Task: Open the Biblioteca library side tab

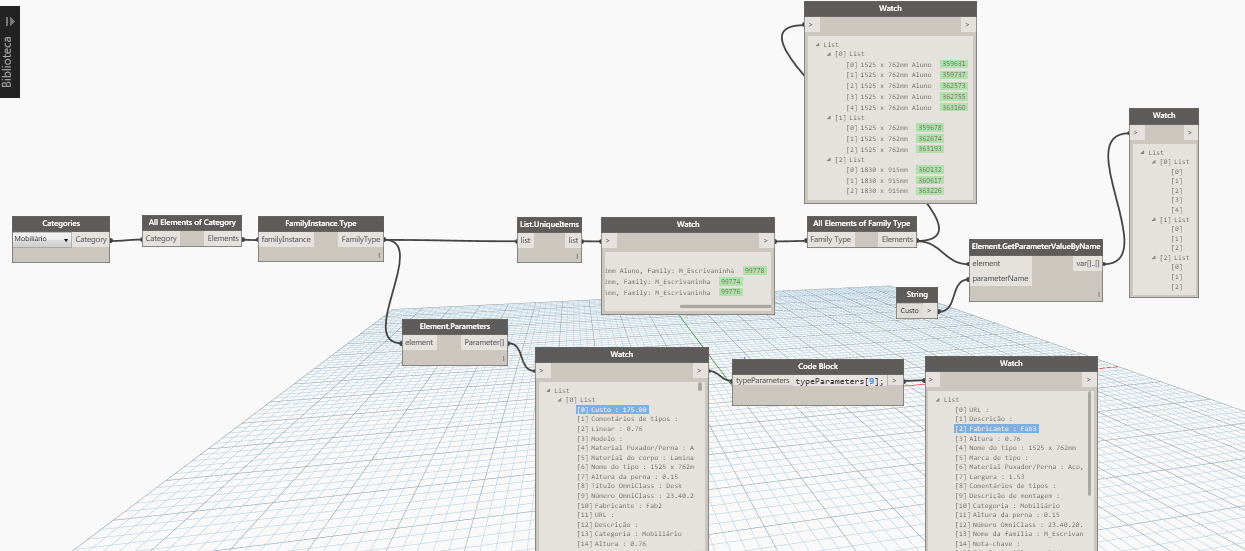Action: [10, 49]
